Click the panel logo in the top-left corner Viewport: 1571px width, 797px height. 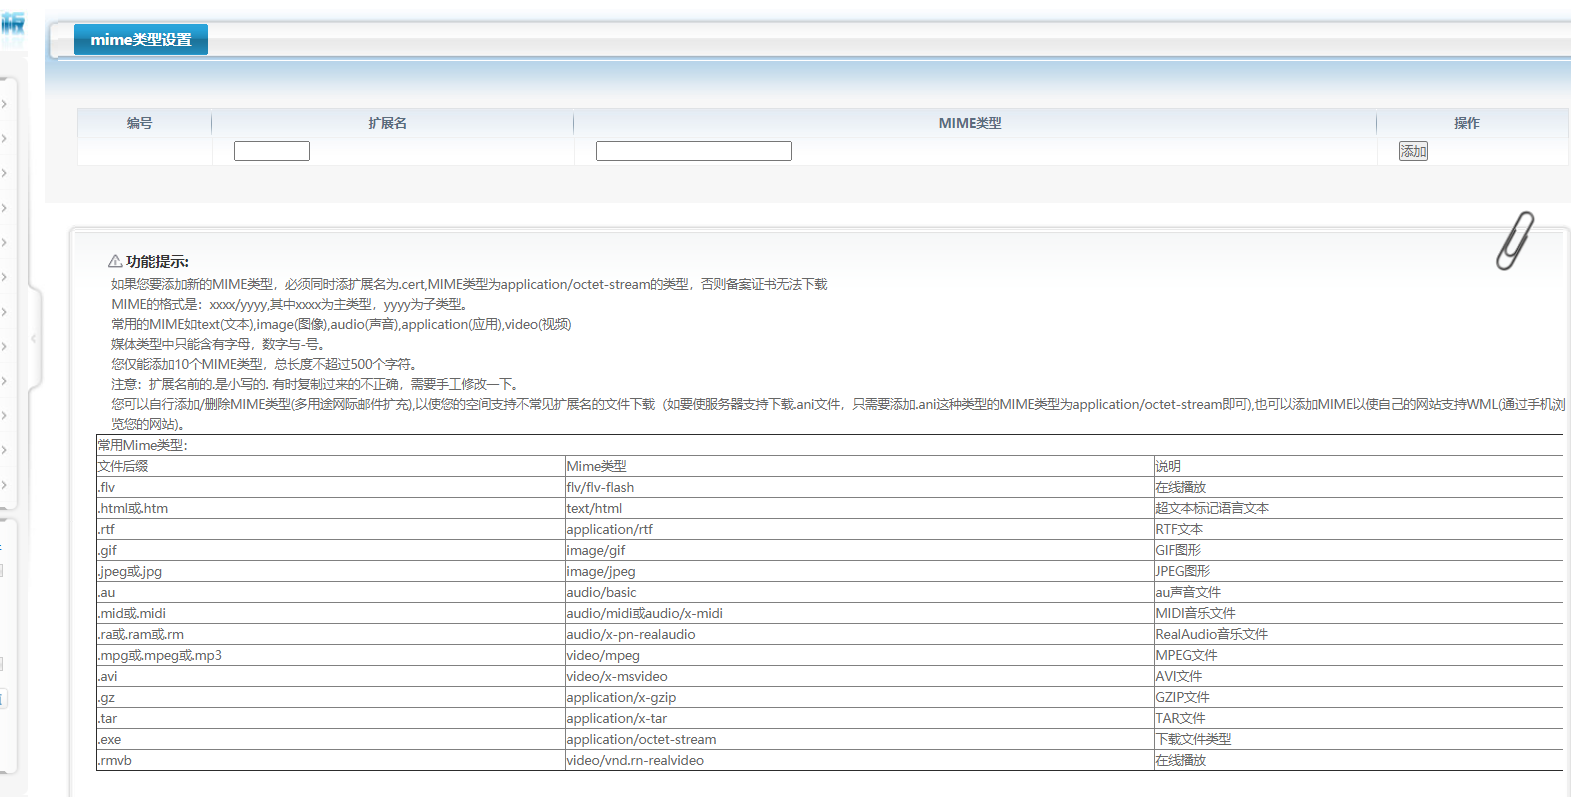[13, 25]
